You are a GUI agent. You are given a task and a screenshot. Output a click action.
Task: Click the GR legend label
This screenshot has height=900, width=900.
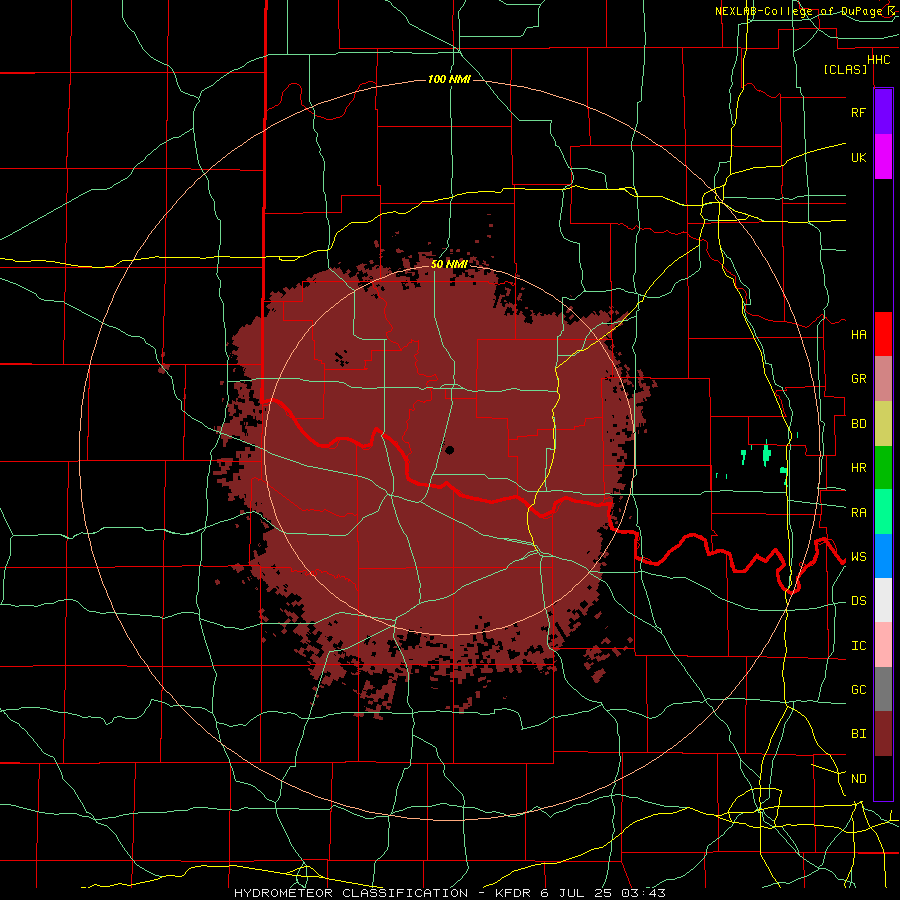(x=858, y=379)
